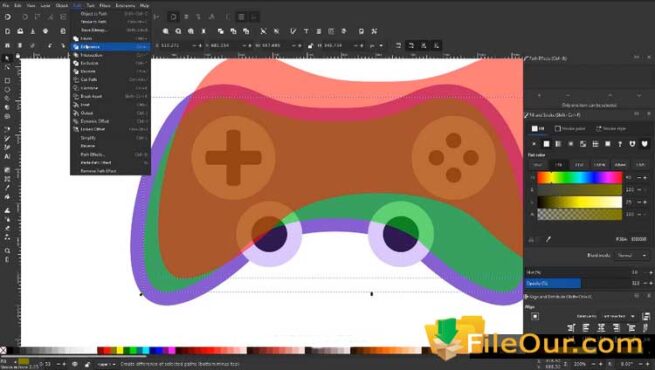This screenshot has width=655, height=370.
Task: Open the Extensions menu
Action: (x=125, y=5)
